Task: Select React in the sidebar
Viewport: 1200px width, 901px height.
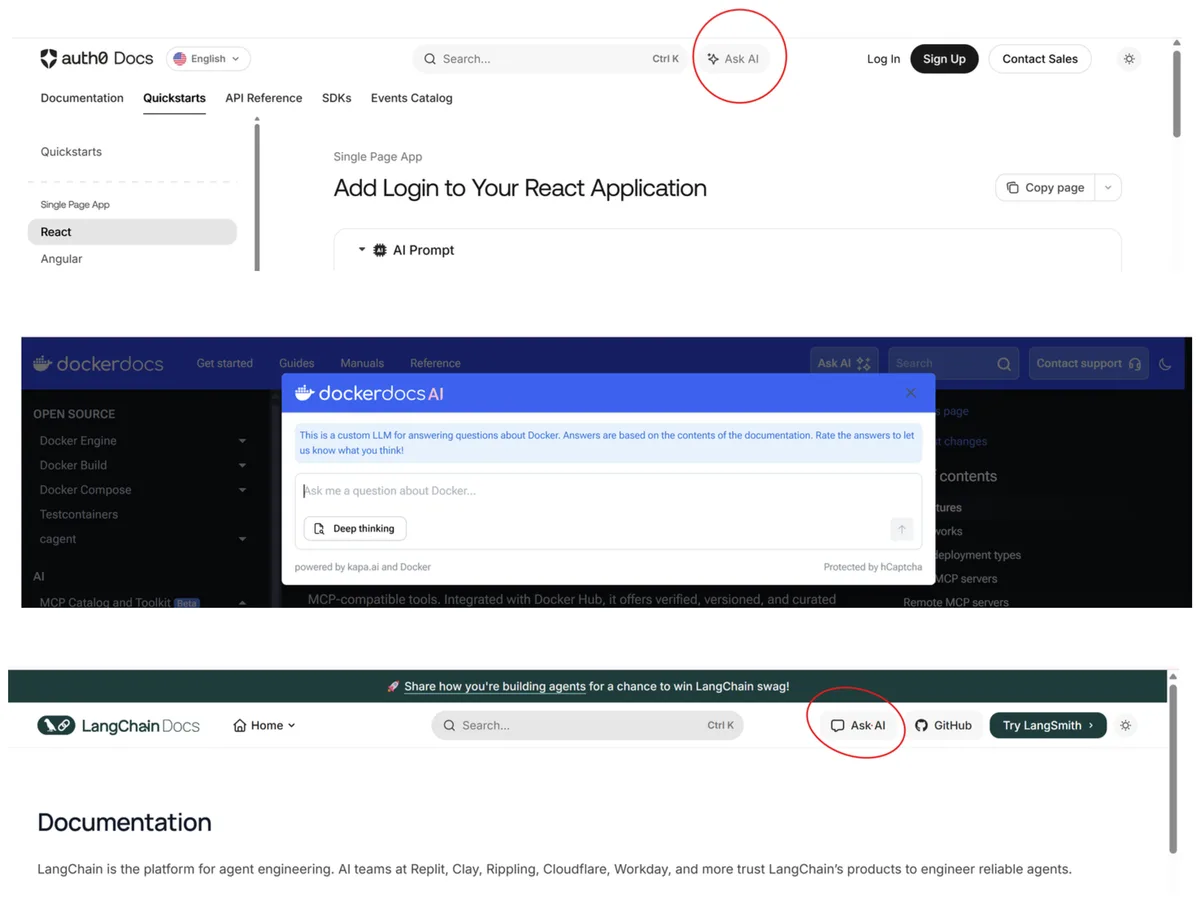Action: coord(132,232)
